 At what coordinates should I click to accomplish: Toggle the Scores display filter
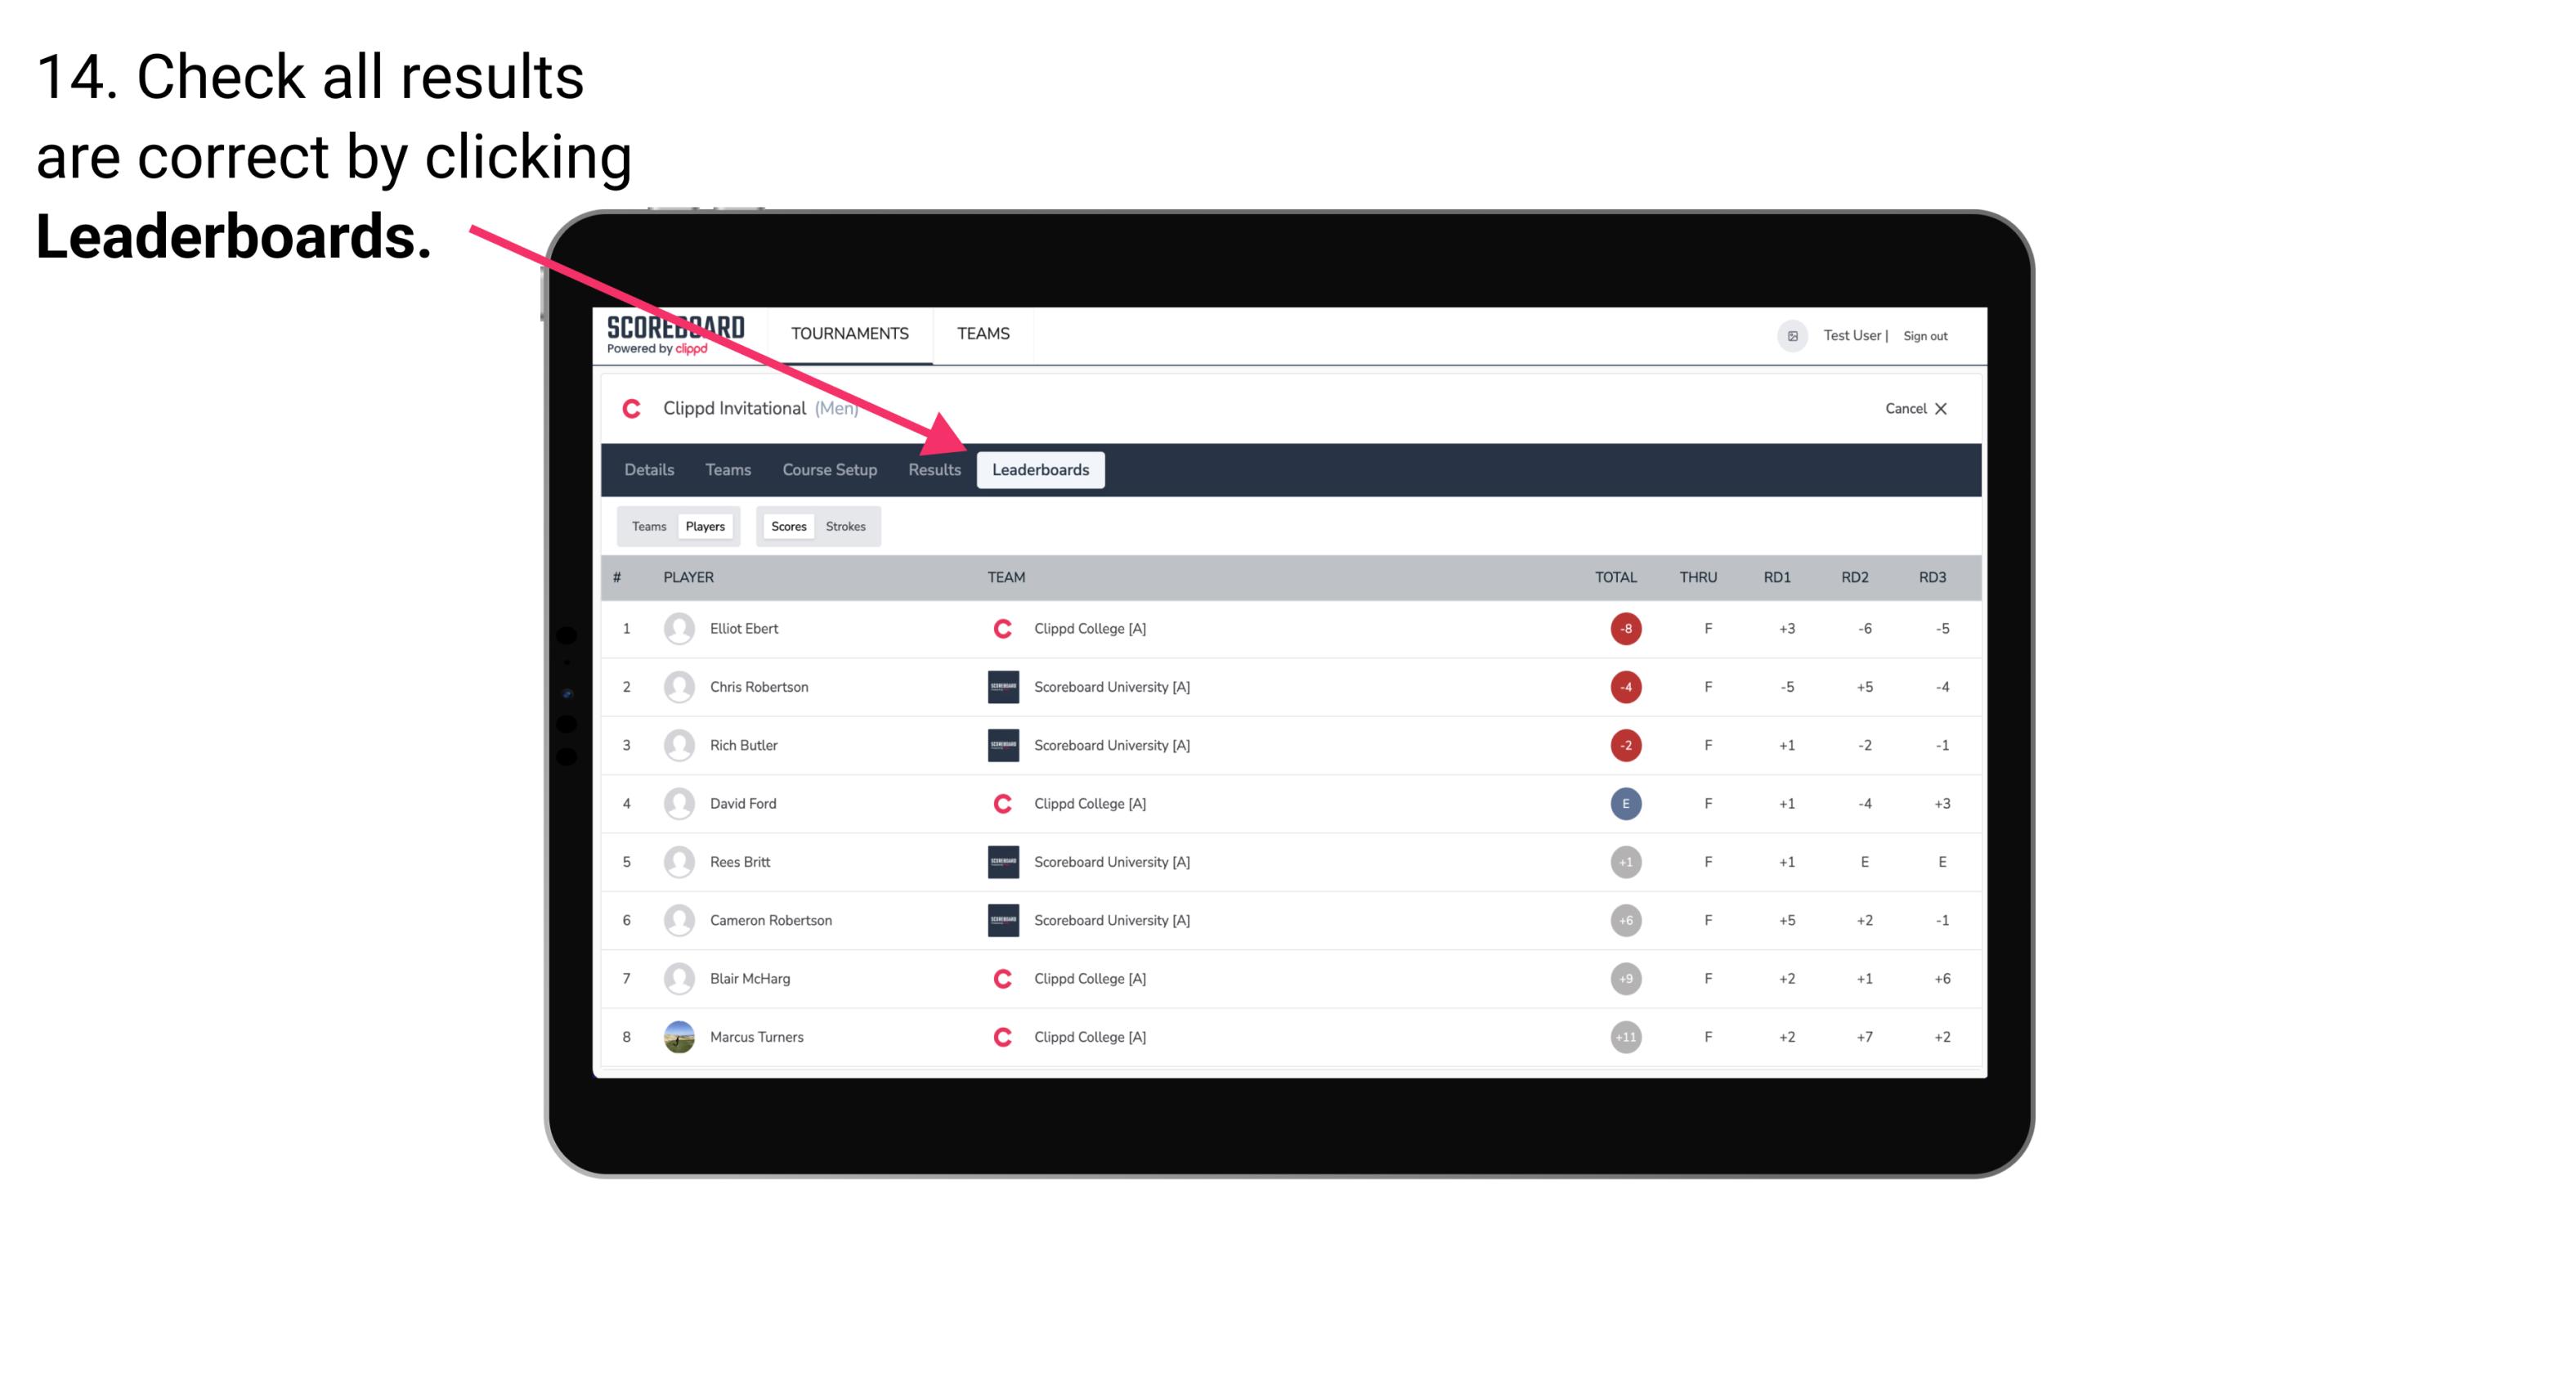click(786, 526)
